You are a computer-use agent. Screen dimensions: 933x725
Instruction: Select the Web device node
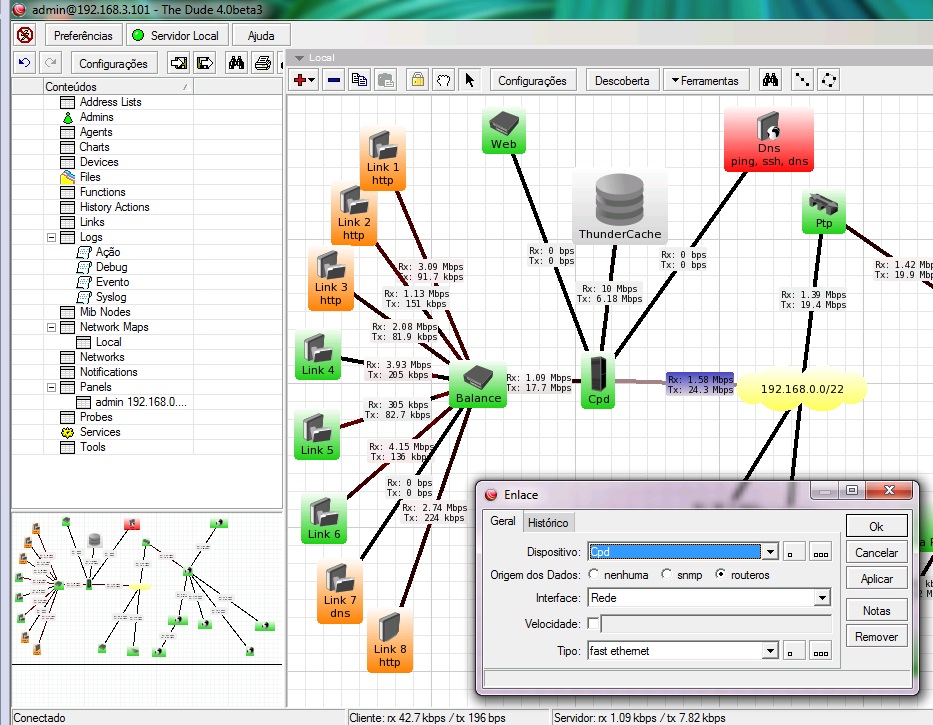503,130
